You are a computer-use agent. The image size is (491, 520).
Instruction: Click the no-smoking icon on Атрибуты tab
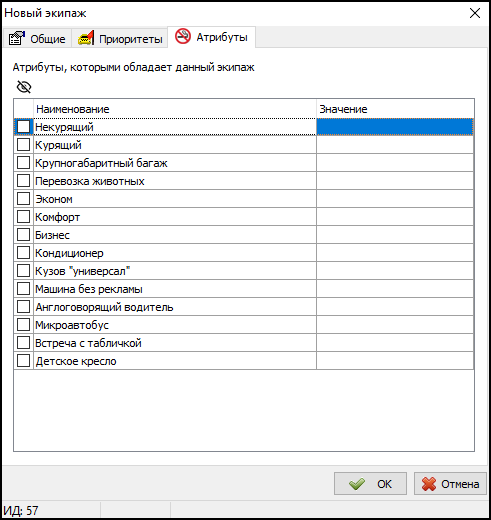tap(183, 36)
